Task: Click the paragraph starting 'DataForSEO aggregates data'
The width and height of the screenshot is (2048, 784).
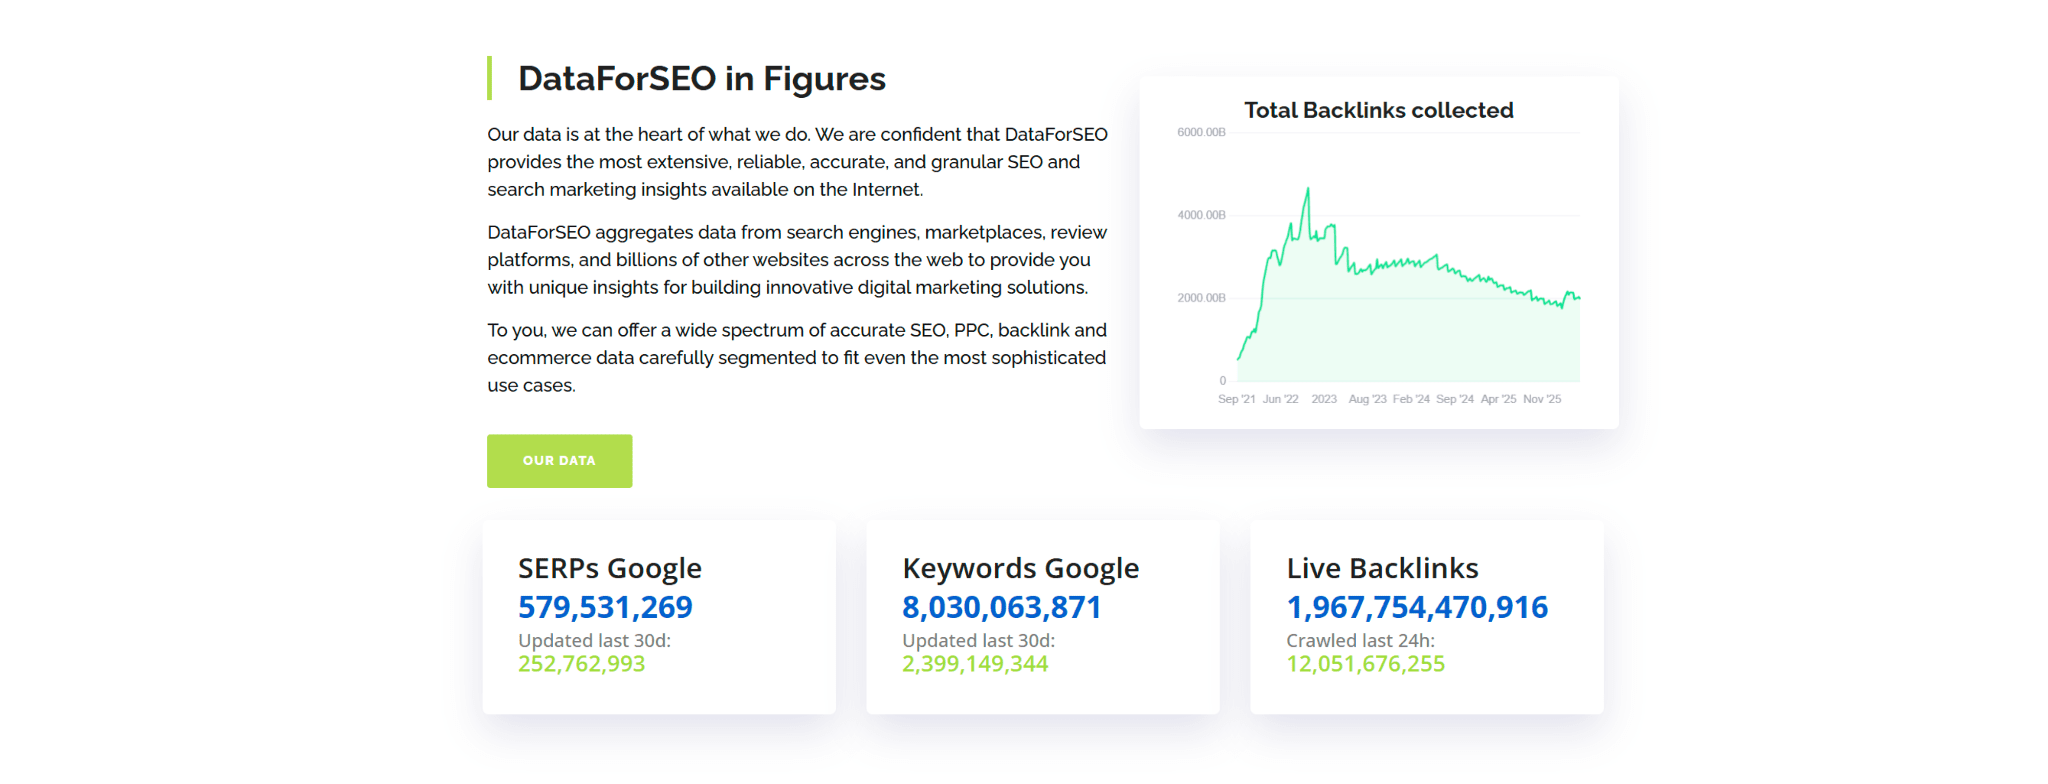Action: click(797, 260)
